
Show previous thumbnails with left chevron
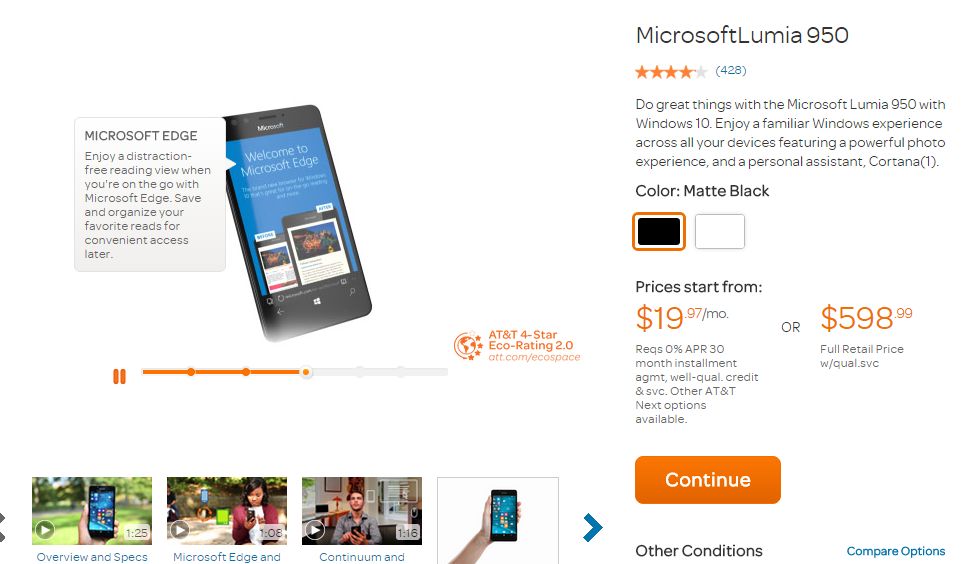pos(2,527)
